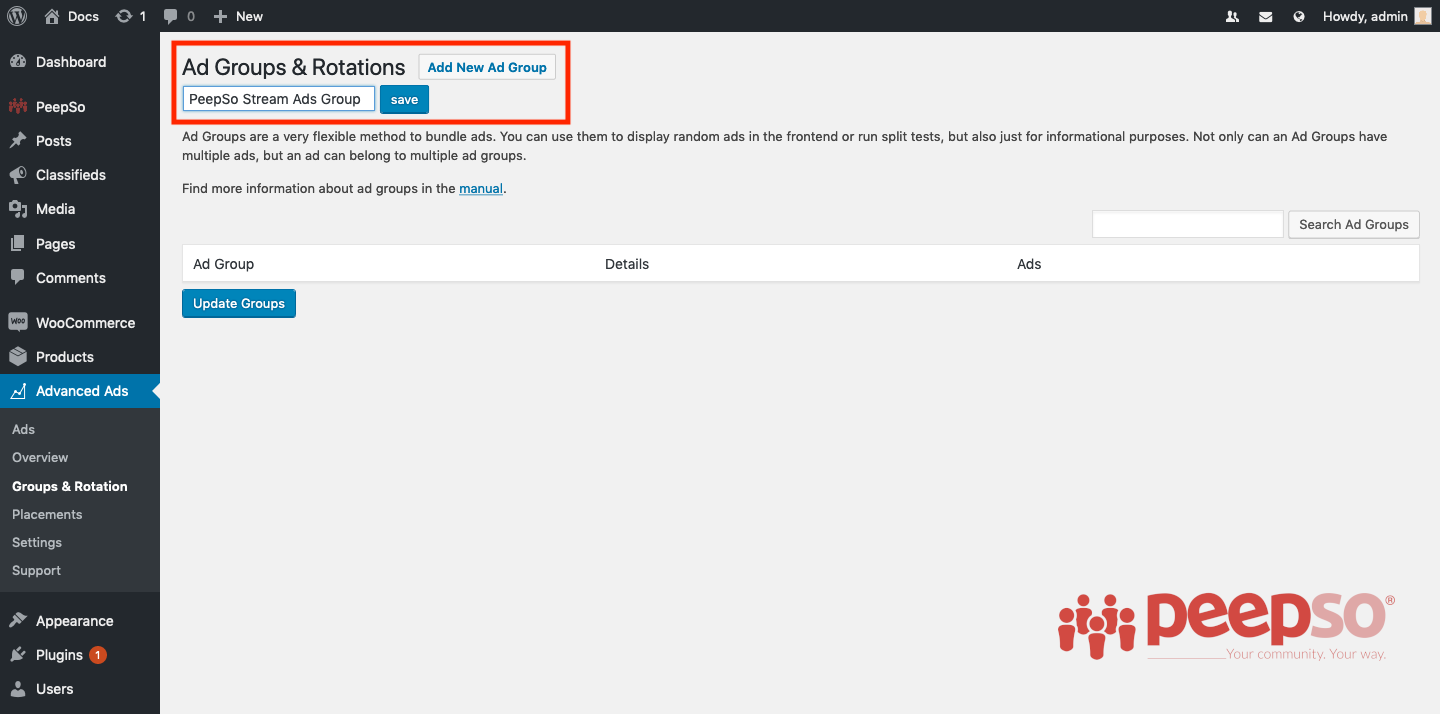Click the Advanced Ads chart icon
The width and height of the screenshot is (1440, 714).
18,391
